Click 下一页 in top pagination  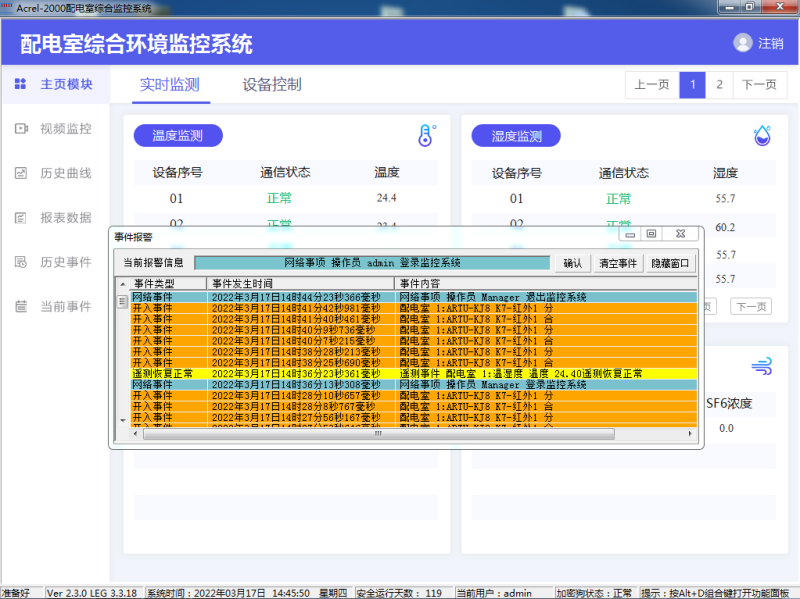pos(760,85)
